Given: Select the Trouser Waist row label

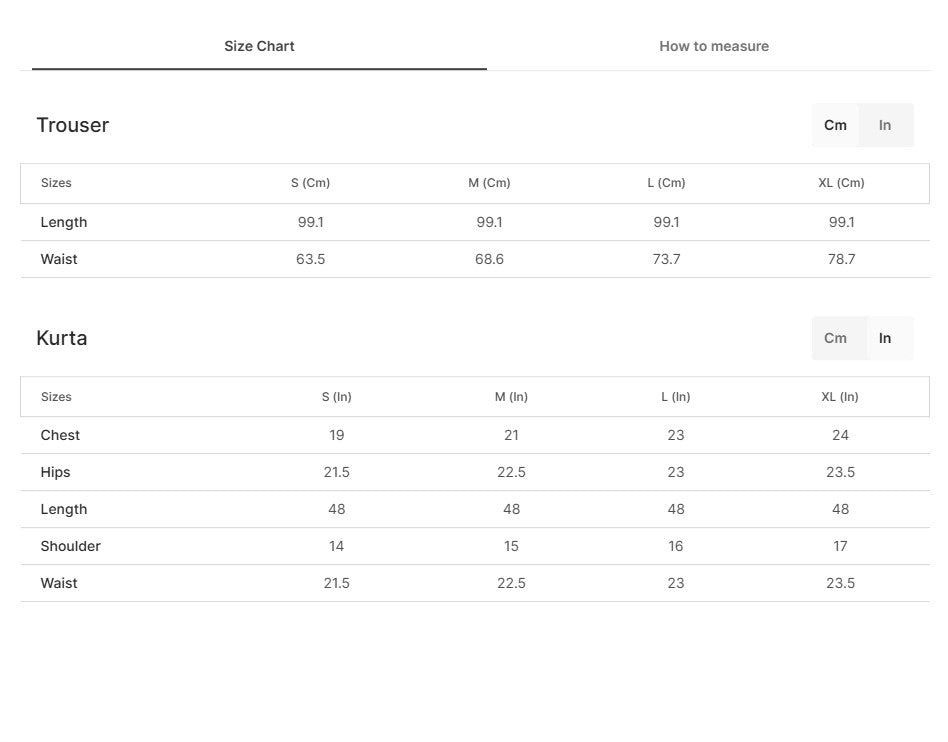Looking at the screenshot, I should [x=59, y=259].
